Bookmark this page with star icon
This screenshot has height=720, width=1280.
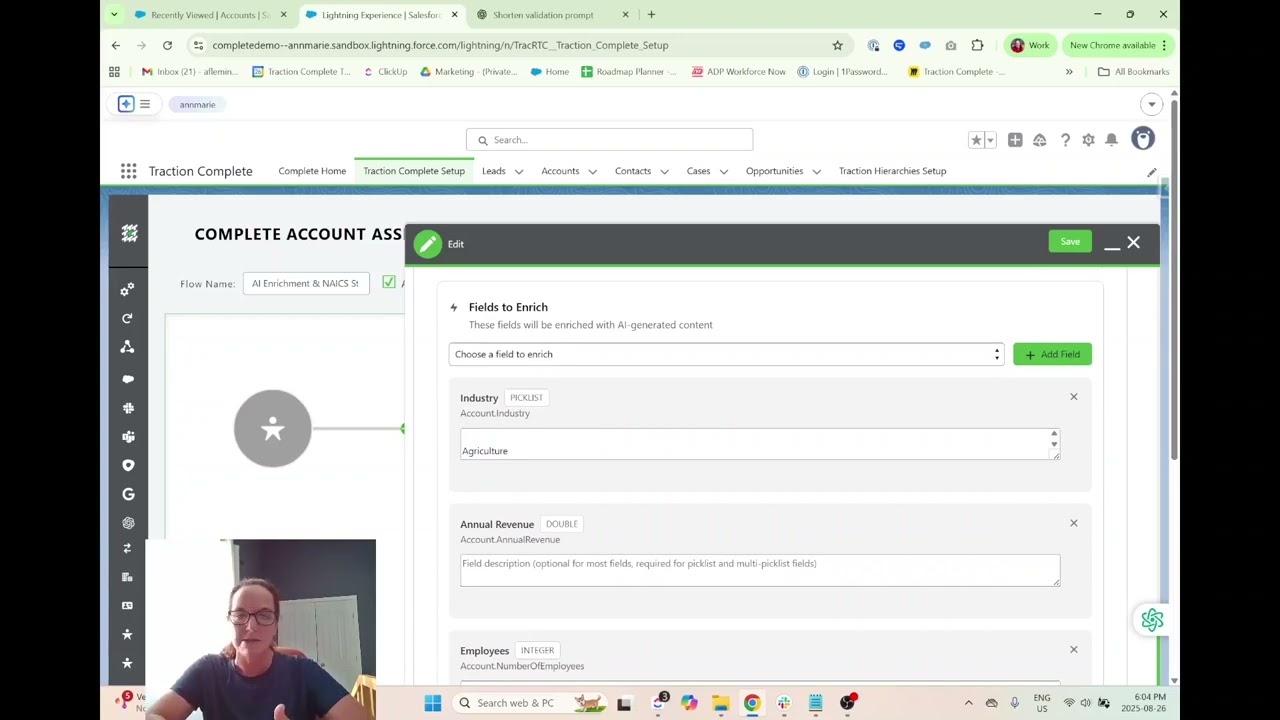coord(837,45)
